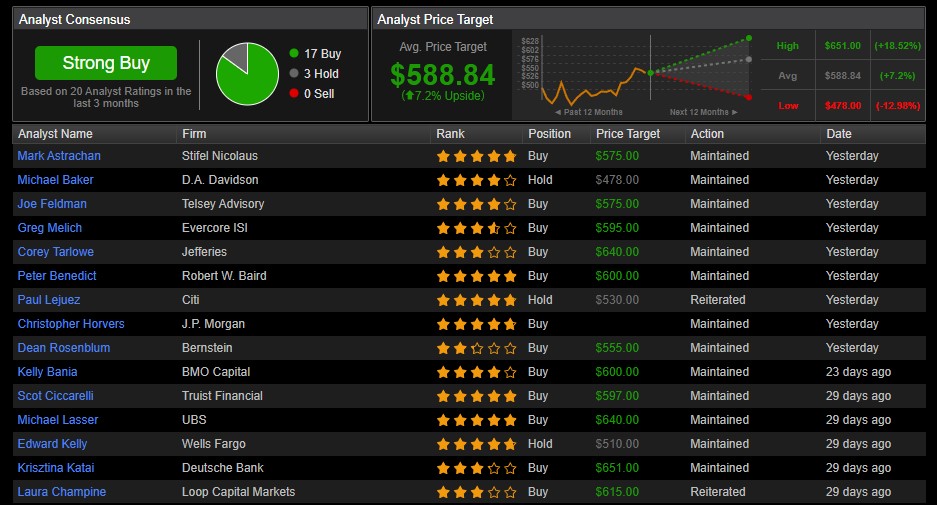
Task: Click the Position column header
Action: pos(549,134)
